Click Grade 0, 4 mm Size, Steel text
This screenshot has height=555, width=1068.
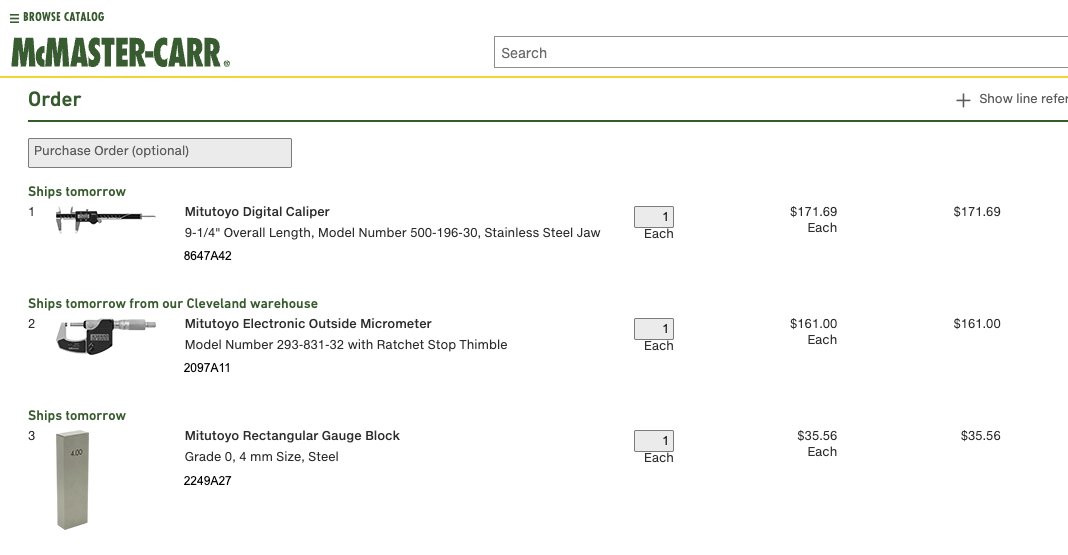(262, 457)
